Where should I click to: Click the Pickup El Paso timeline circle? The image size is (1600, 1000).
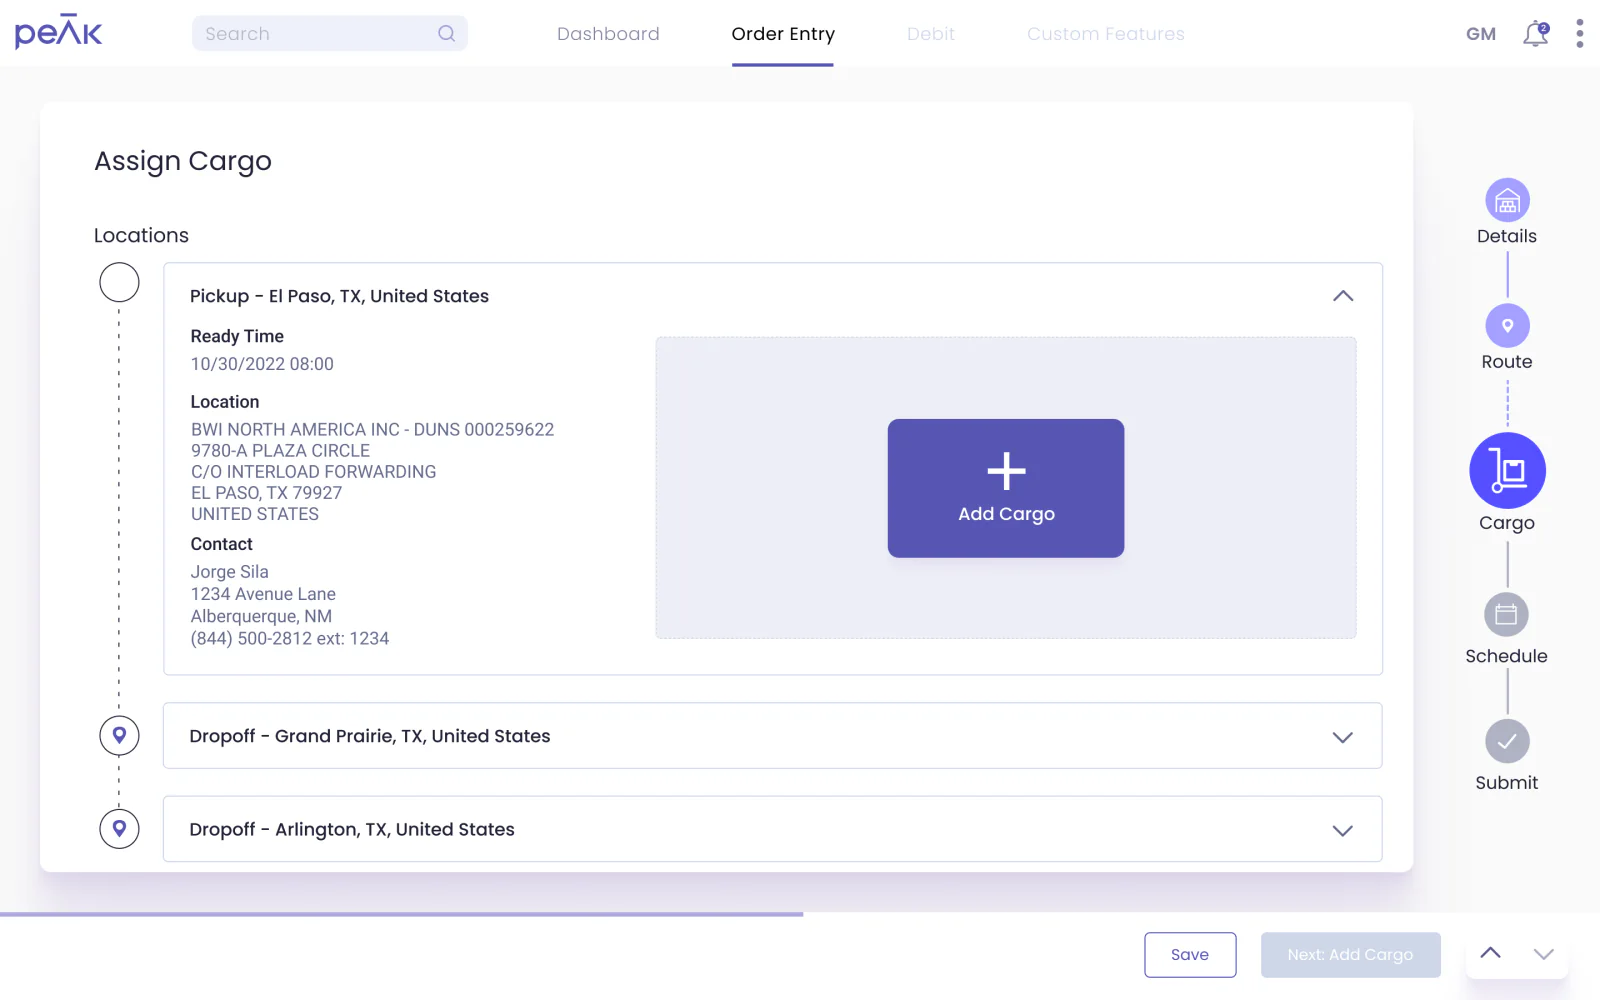point(119,282)
